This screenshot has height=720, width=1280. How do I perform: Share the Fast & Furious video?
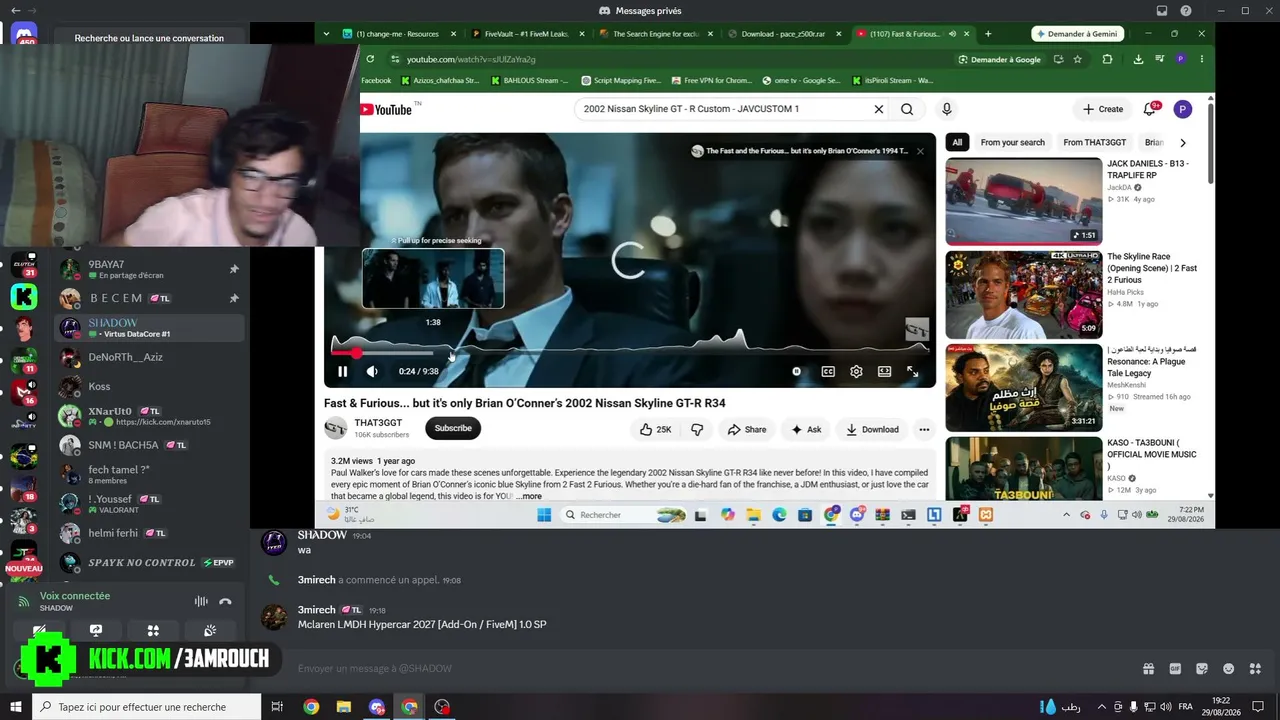pyautogui.click(x=746, y=429)
